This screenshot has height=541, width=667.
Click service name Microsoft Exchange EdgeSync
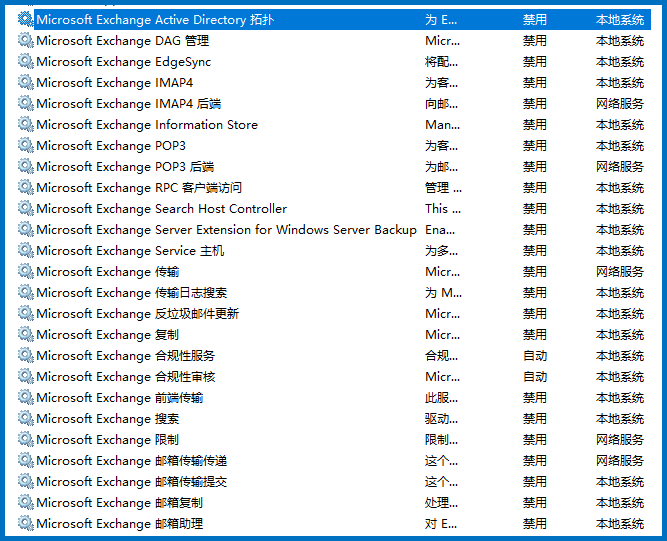[124, 62]
